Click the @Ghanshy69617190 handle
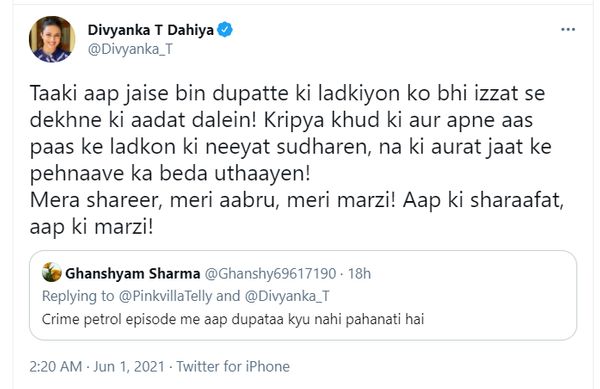The width and height of the screenshot is (600, 389). point(270,273)
